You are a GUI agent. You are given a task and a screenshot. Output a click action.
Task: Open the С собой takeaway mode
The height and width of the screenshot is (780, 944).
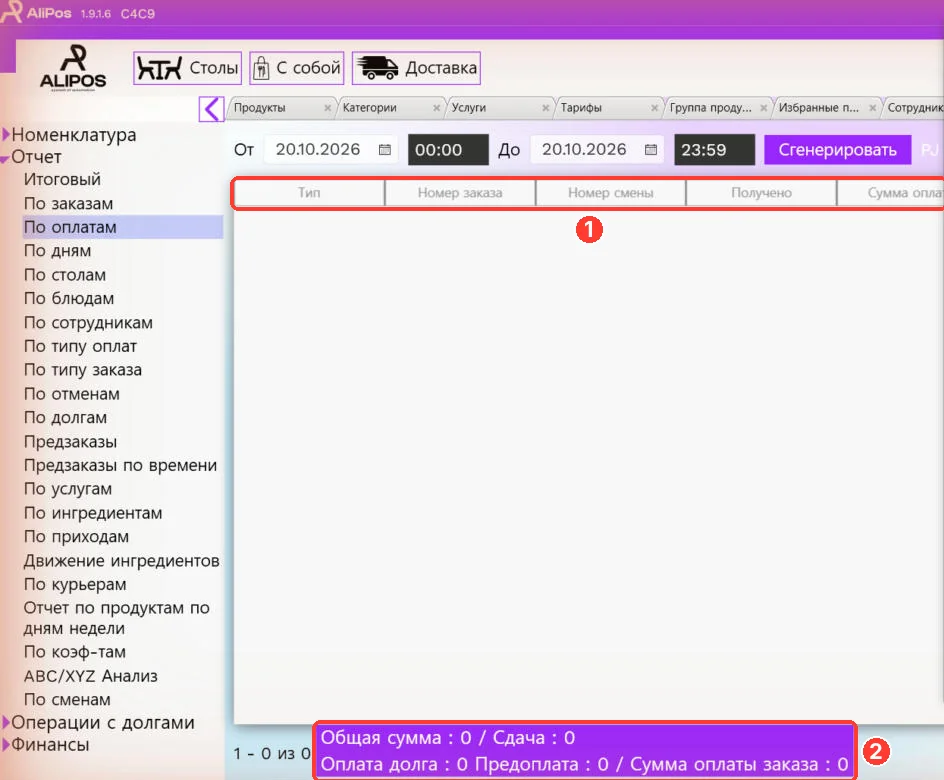pos(297,68)
